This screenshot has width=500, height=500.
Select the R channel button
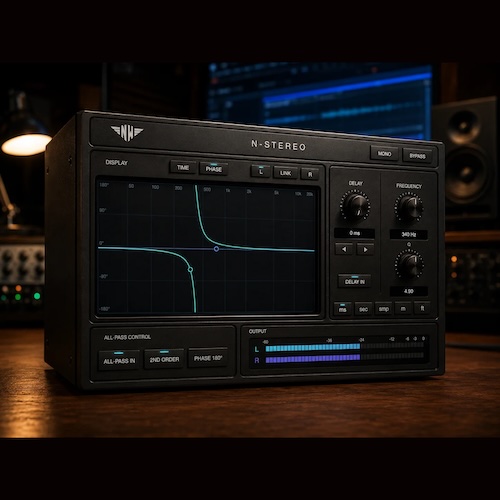tap(310, 174)
